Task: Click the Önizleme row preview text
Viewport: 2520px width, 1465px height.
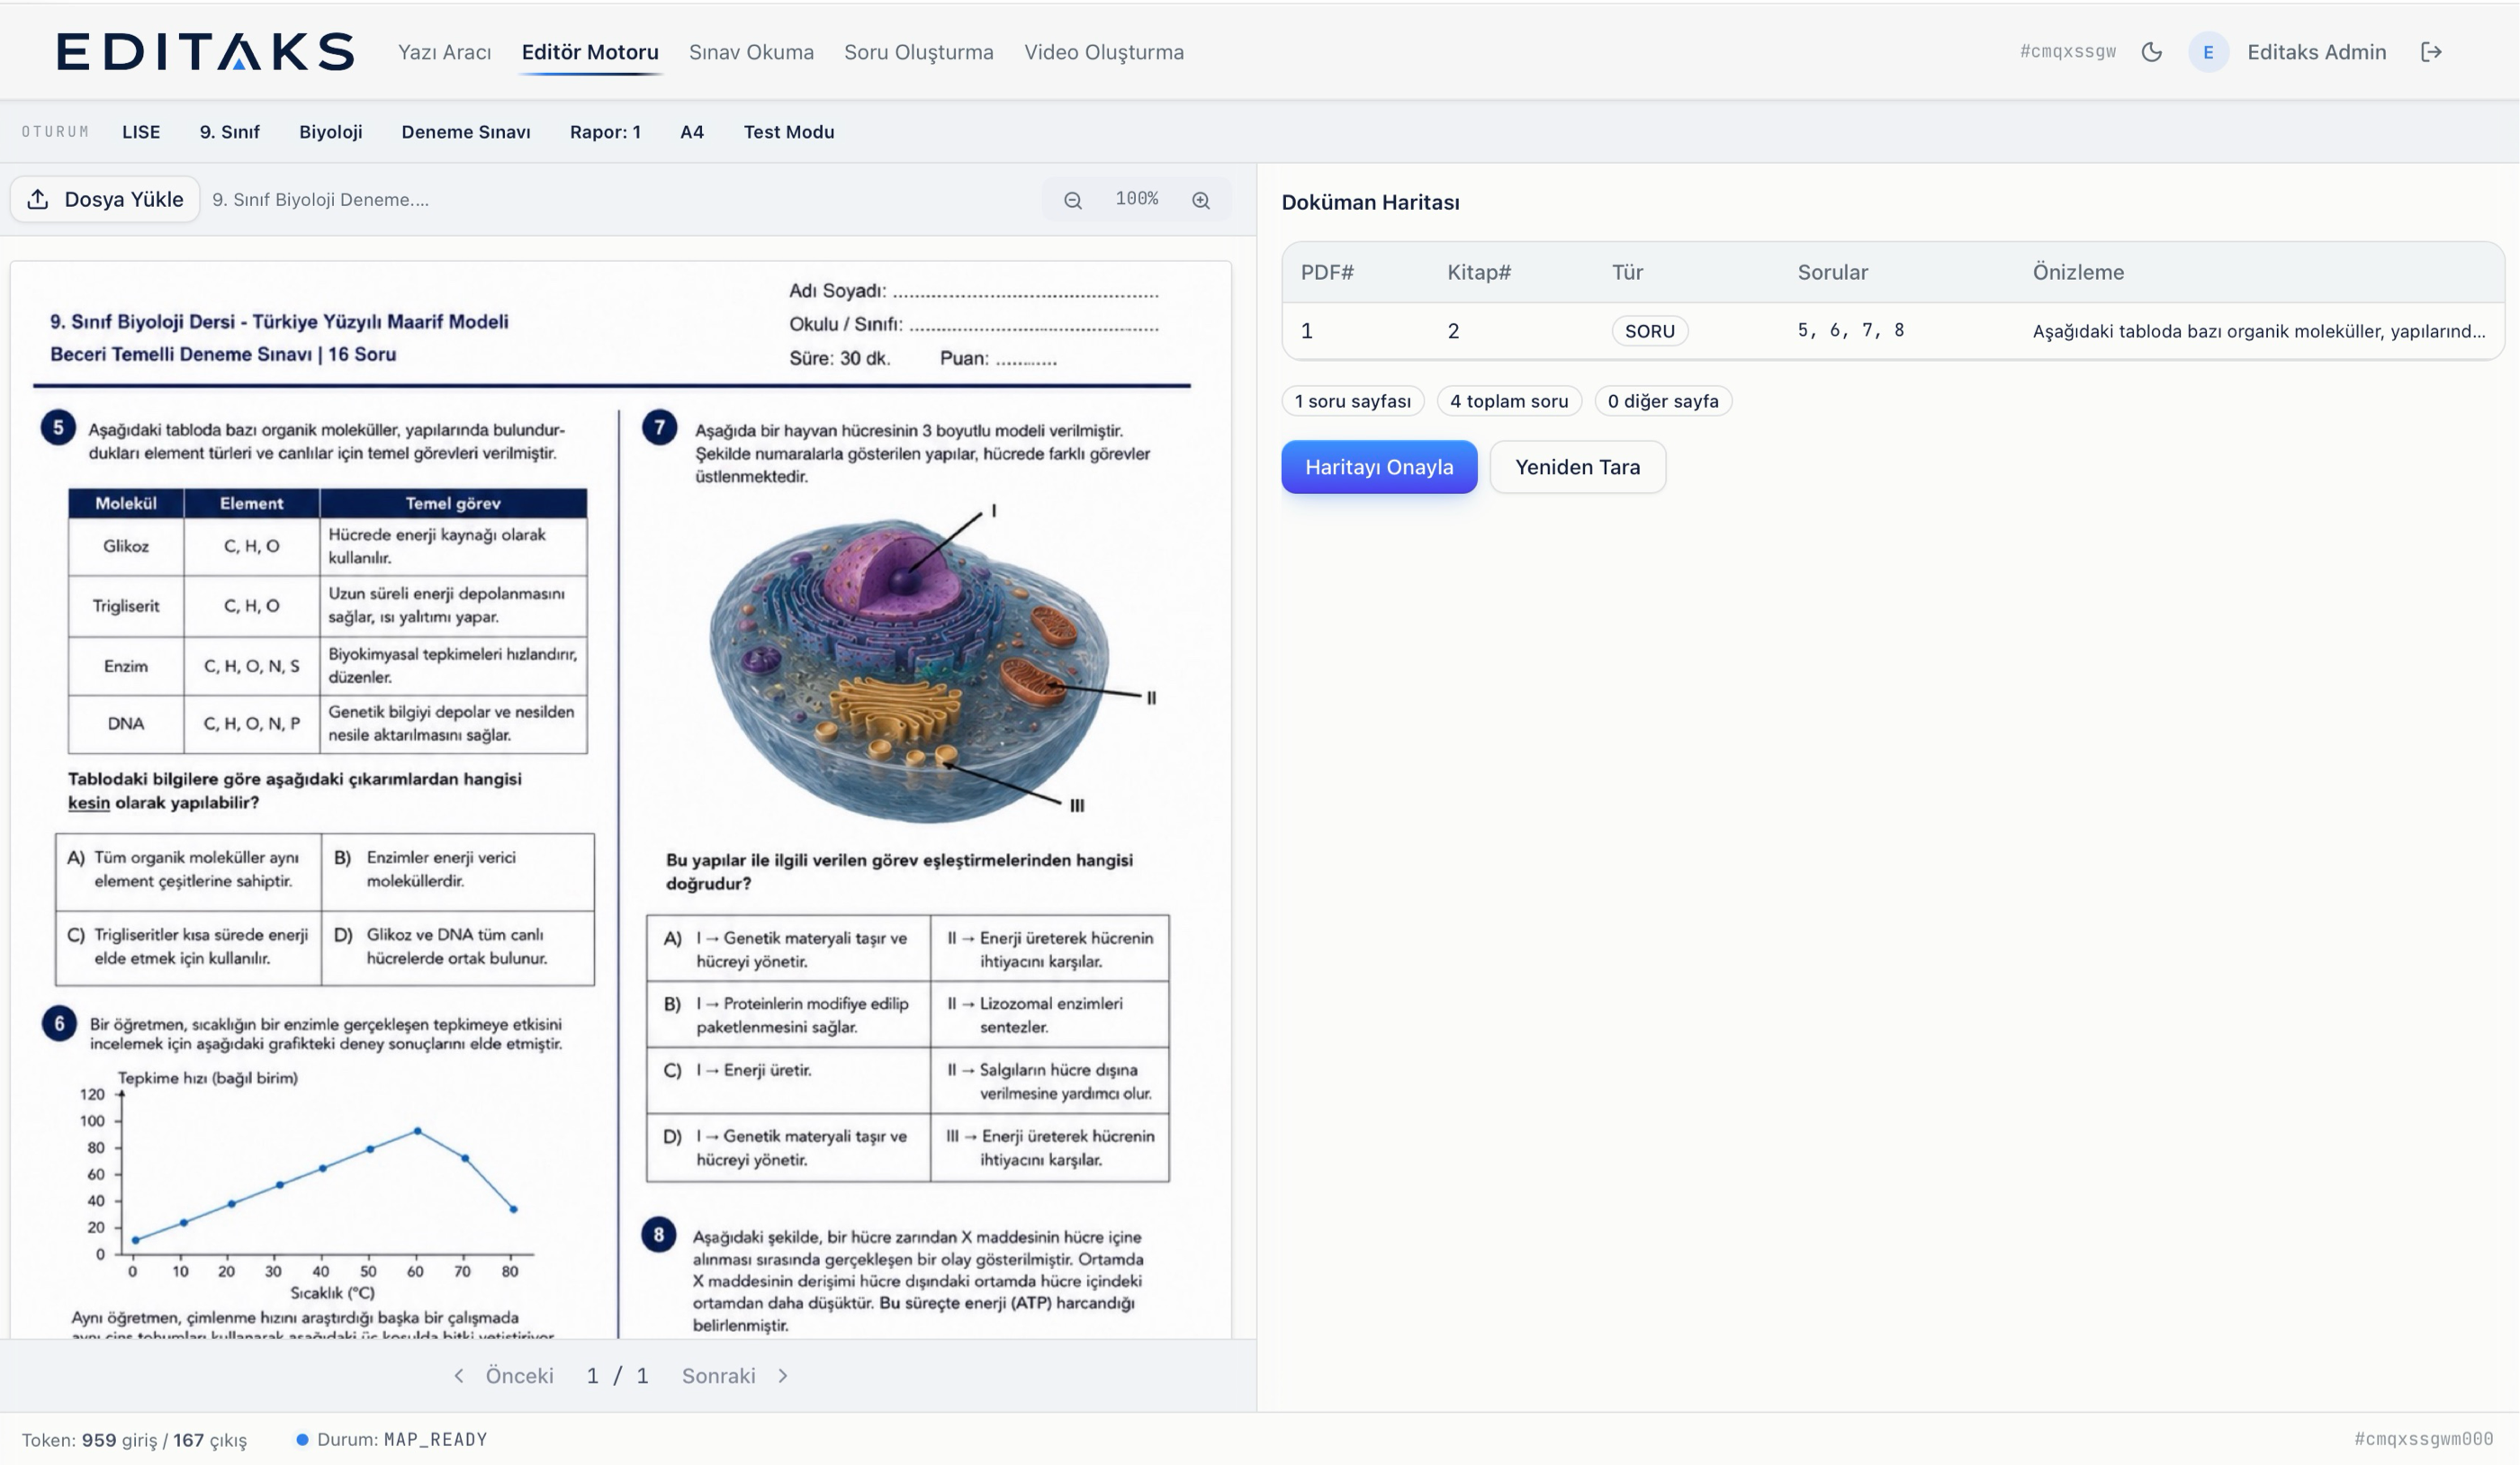Action: (2258, 331)
